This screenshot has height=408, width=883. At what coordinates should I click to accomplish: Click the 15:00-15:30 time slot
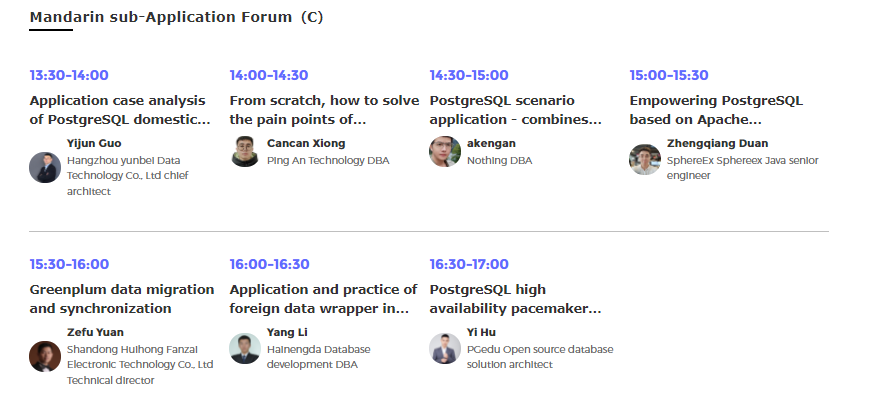668,75
